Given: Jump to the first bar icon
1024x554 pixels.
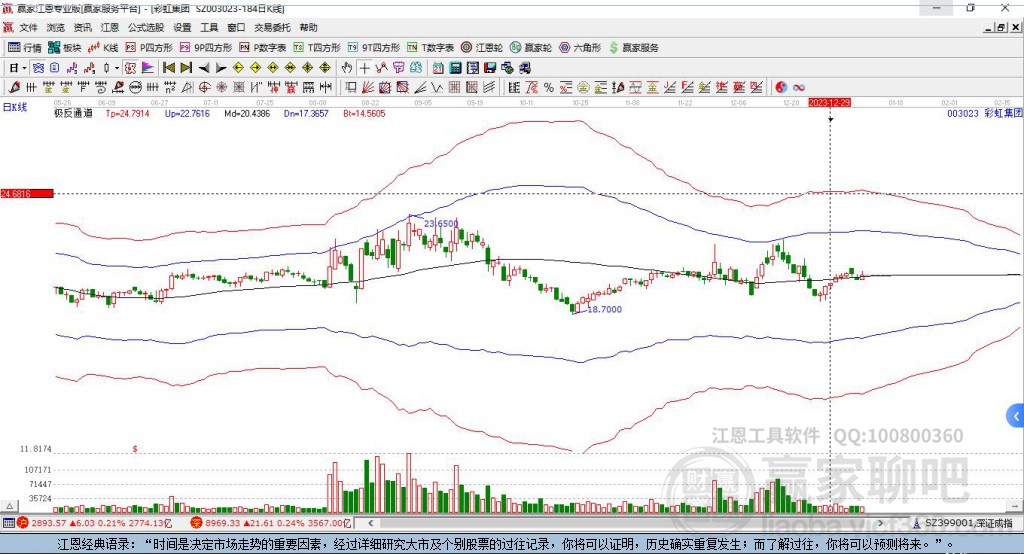Looking at the screenshot, I should [169, 67].
